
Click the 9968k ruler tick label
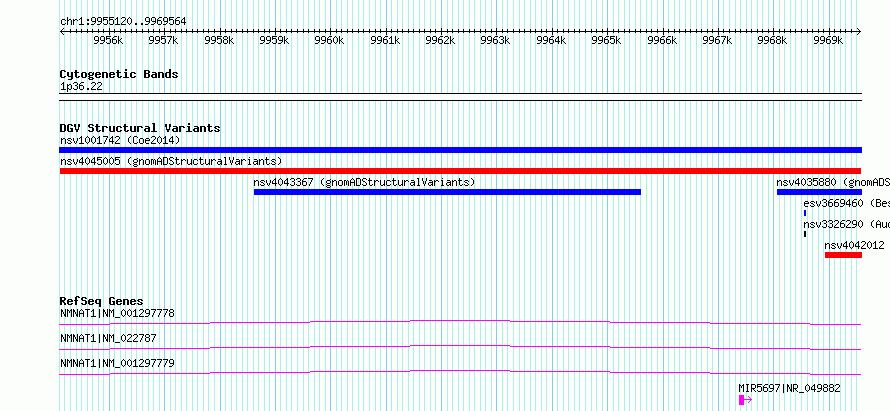(x=773, y=40)
